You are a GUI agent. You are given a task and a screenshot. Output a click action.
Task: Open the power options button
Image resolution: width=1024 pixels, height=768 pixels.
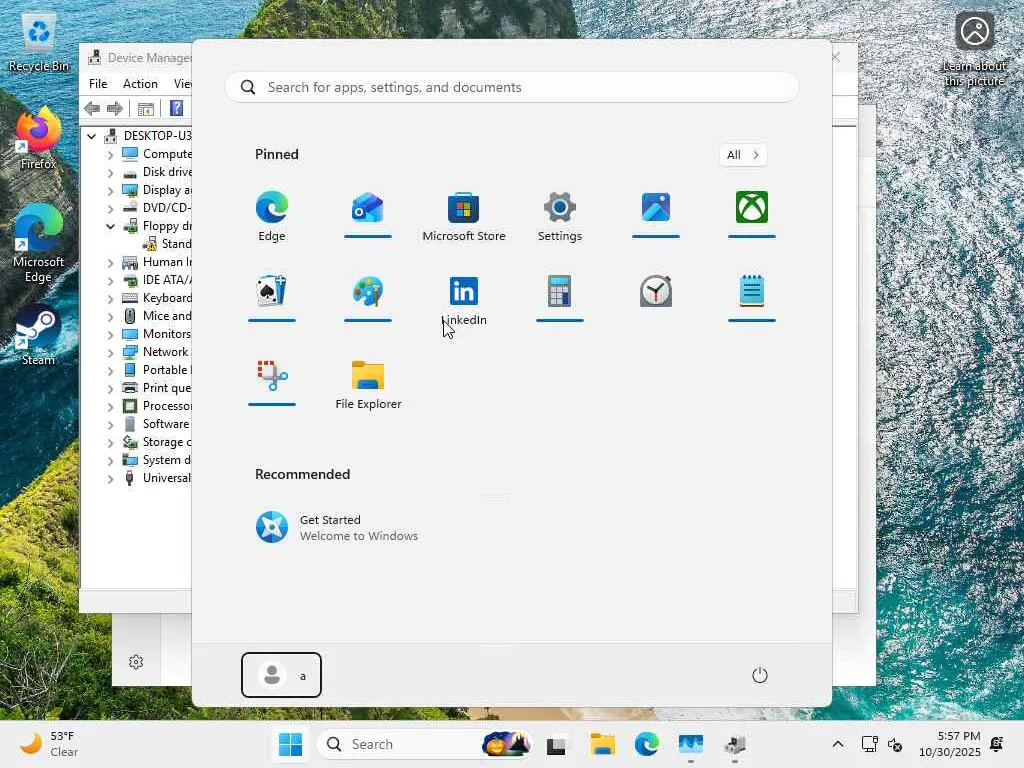click(x=760, y=675)
